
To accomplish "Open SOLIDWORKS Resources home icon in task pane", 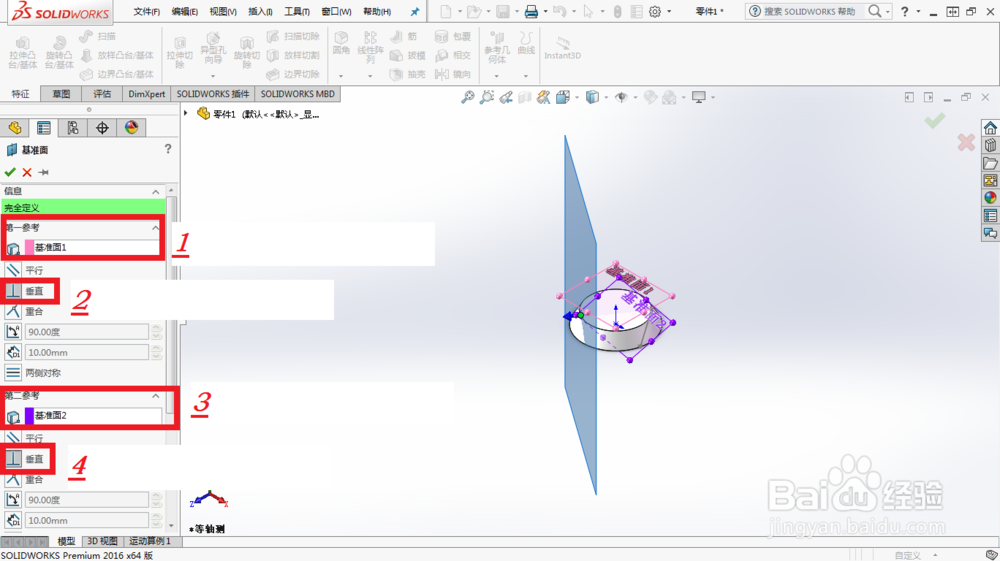I will [990, 128].
